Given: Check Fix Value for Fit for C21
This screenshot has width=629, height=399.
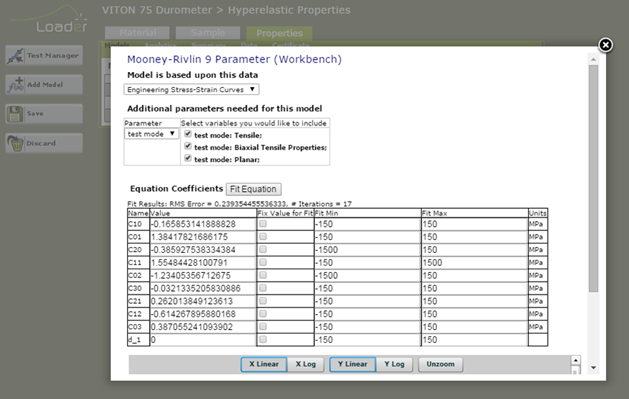Looking at the screenshot, I should pos(263,301).
